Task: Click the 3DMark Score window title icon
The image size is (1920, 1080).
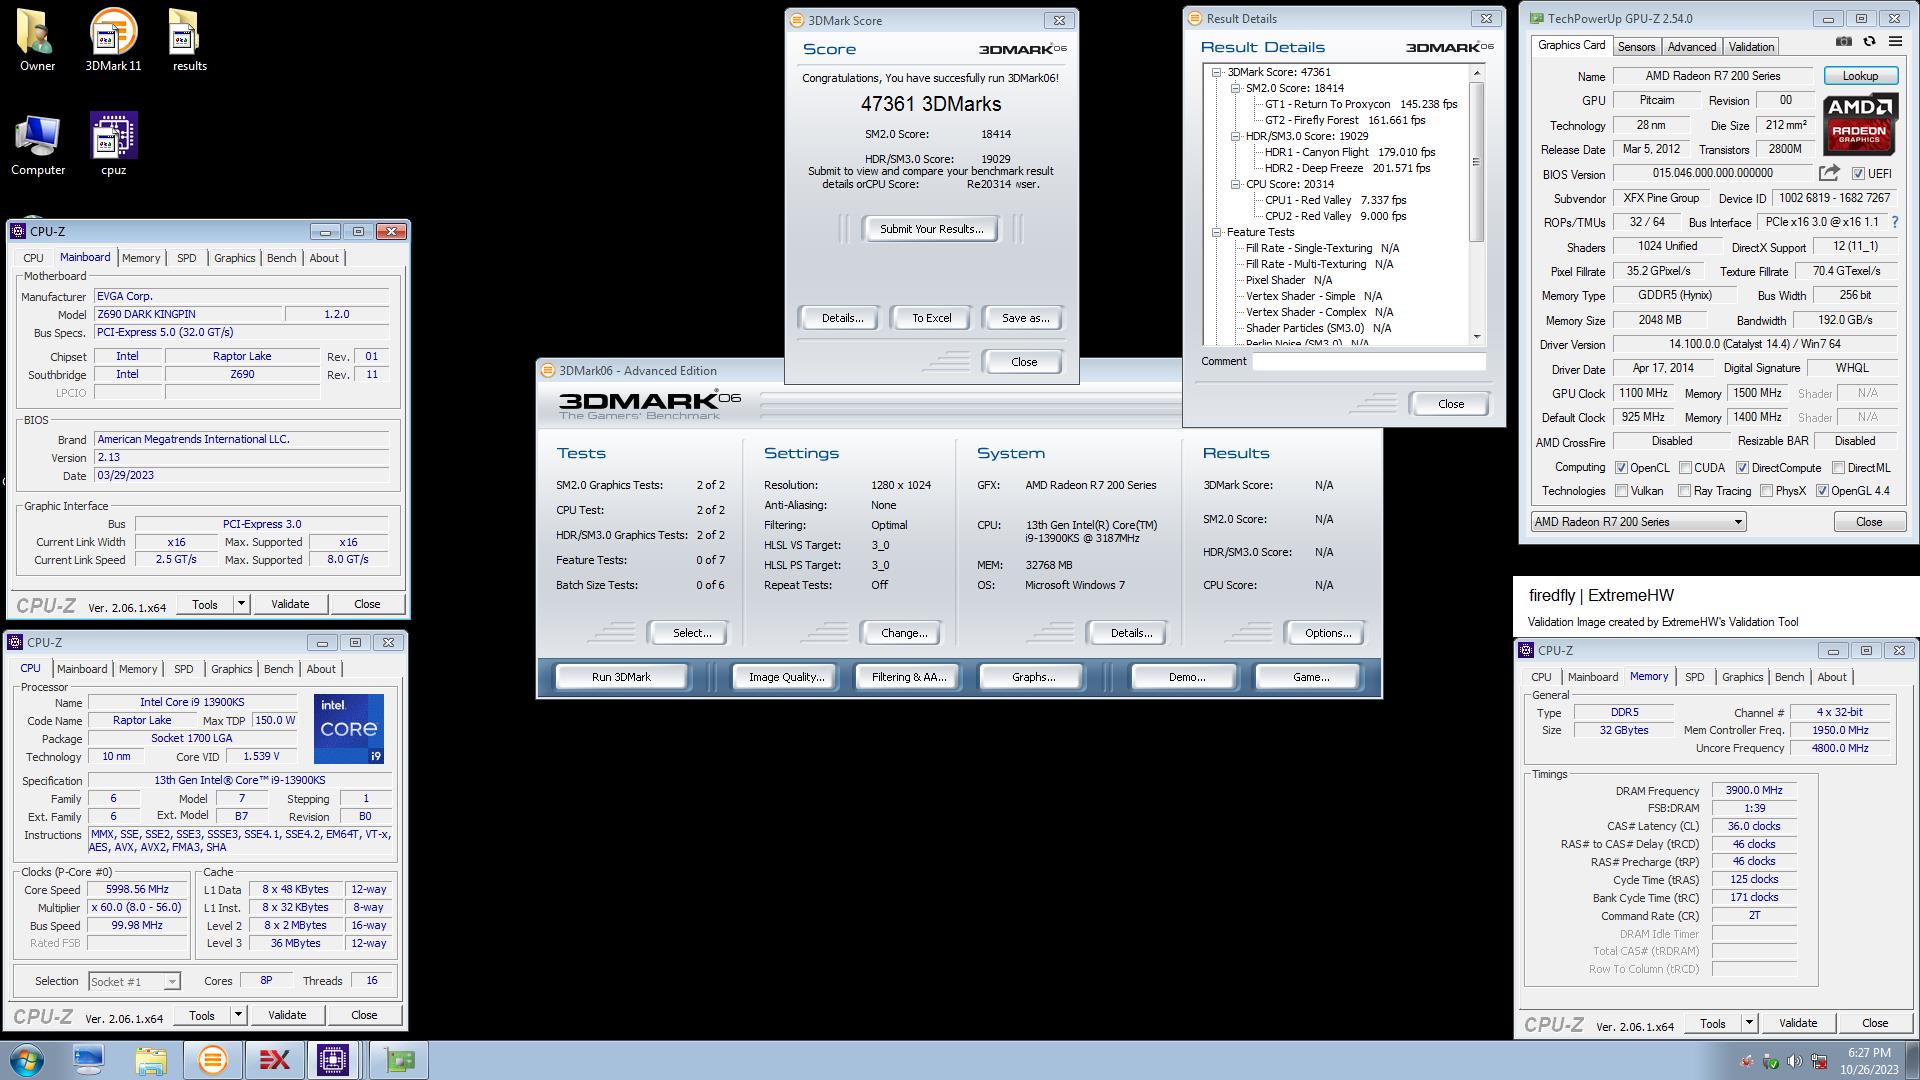Action: tap(797, 20)
